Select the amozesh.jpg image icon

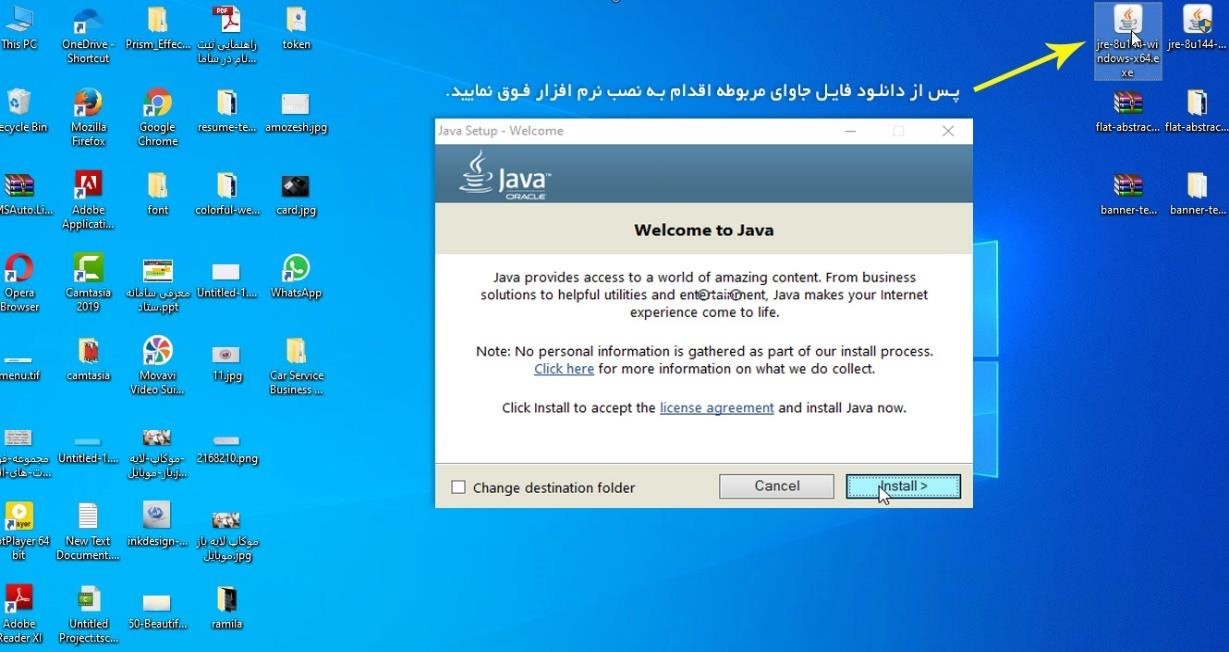pos(296,110)
